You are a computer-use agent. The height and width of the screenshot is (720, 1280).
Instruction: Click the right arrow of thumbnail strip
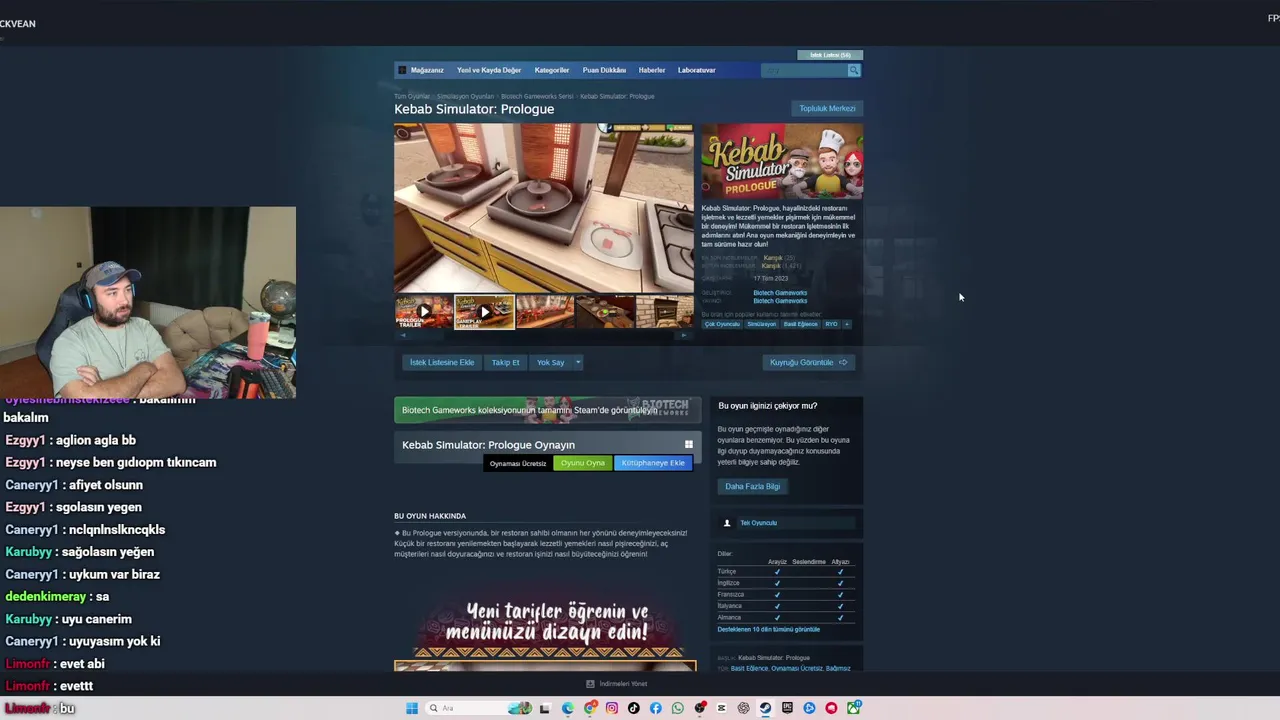[684, 335]
